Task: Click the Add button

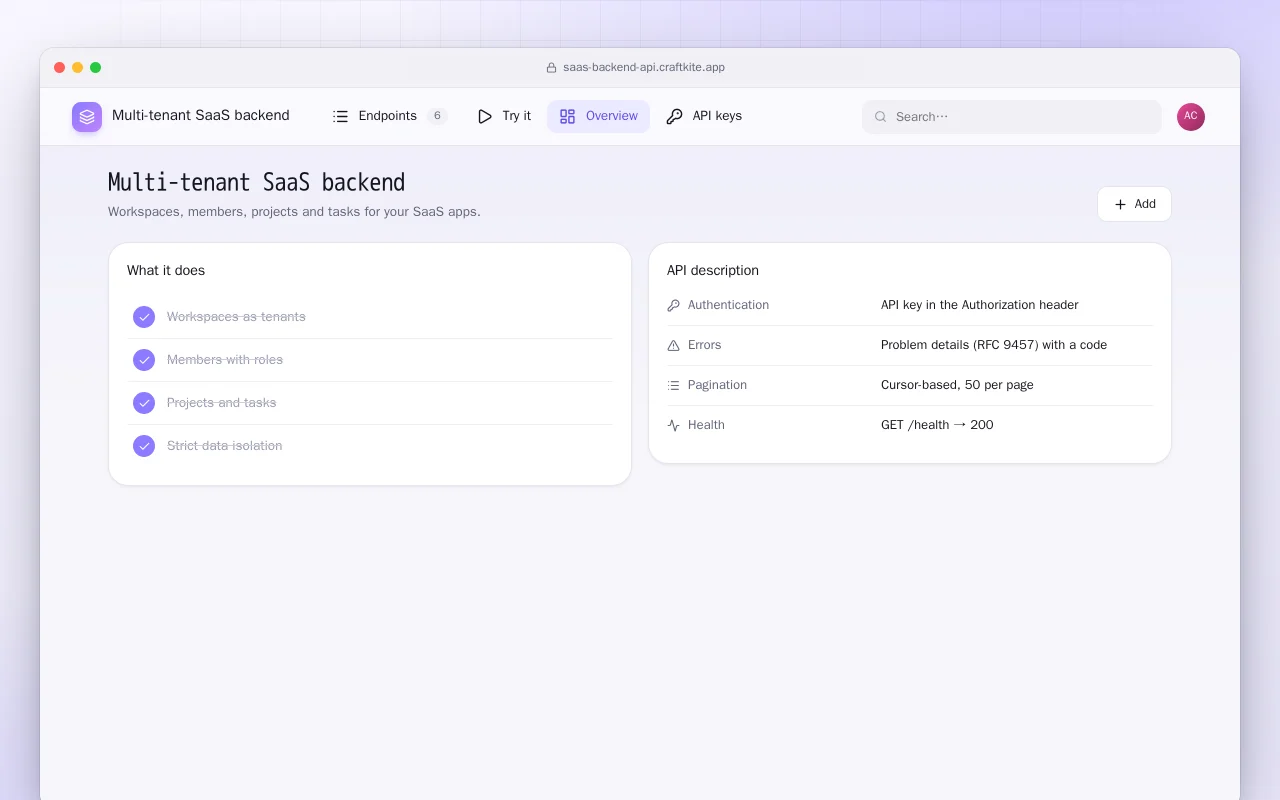Action: 1134,204
